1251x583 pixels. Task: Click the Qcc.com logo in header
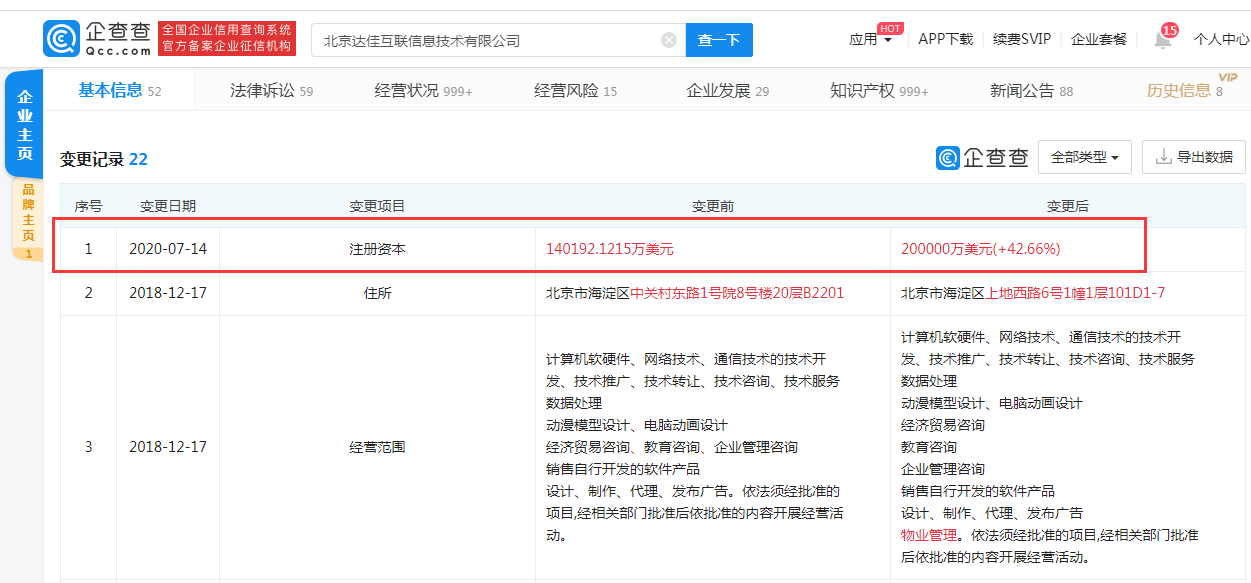(97, 39)
